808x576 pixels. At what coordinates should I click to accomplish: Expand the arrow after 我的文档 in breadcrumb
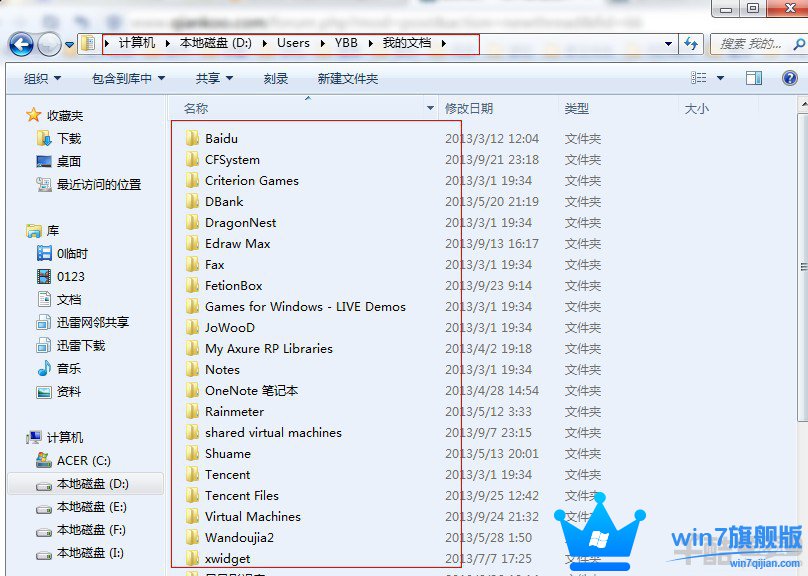(444, 43)
